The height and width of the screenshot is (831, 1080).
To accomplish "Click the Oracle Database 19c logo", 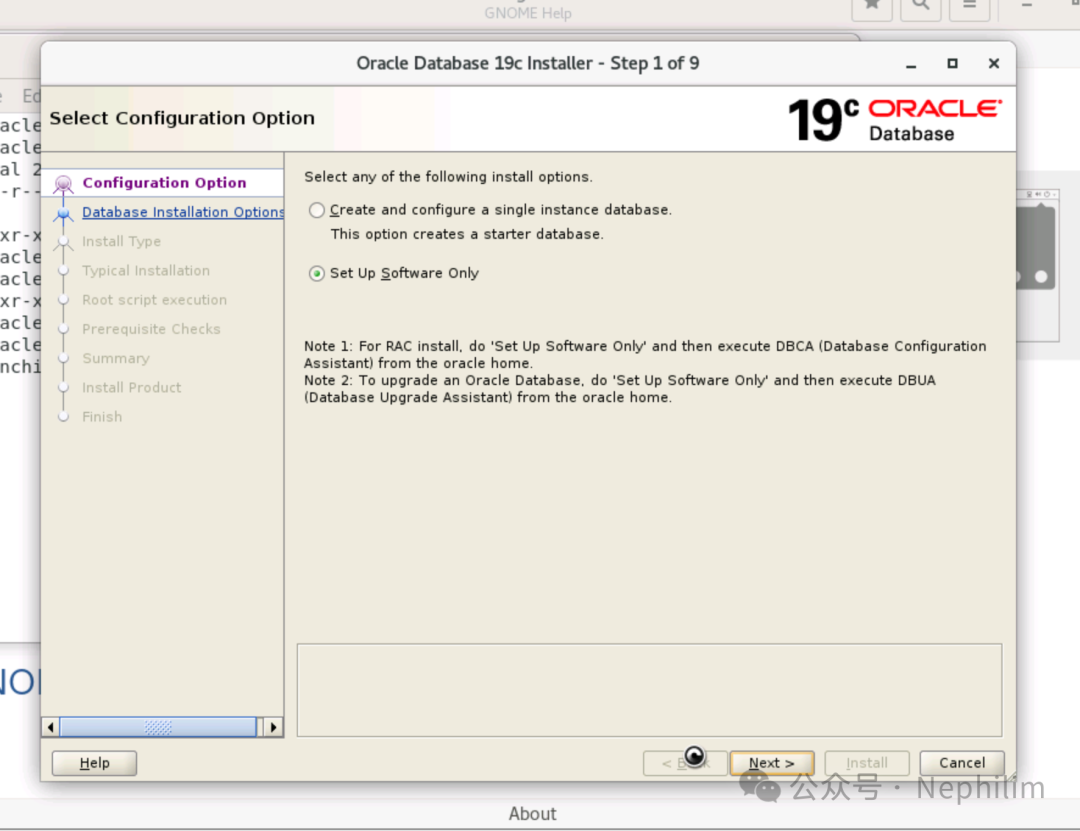I will point(895,120).
